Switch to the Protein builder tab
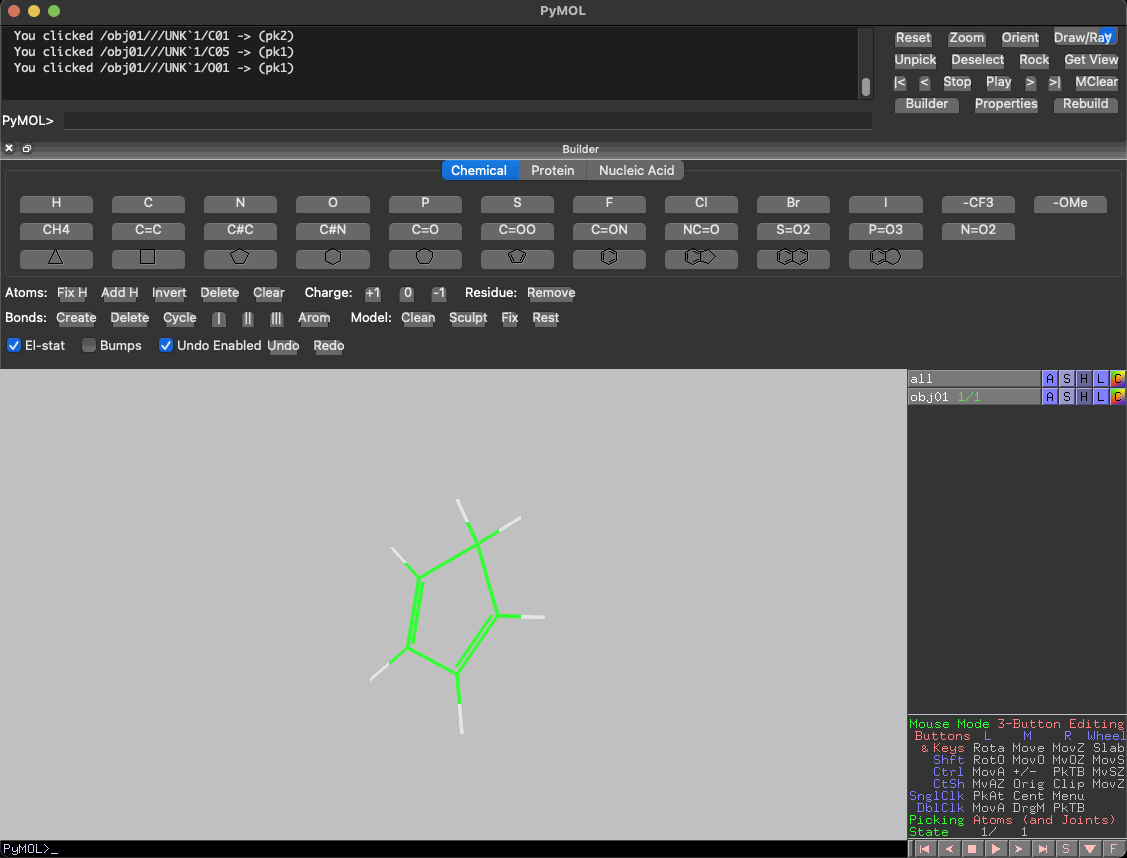 (553, 170)
